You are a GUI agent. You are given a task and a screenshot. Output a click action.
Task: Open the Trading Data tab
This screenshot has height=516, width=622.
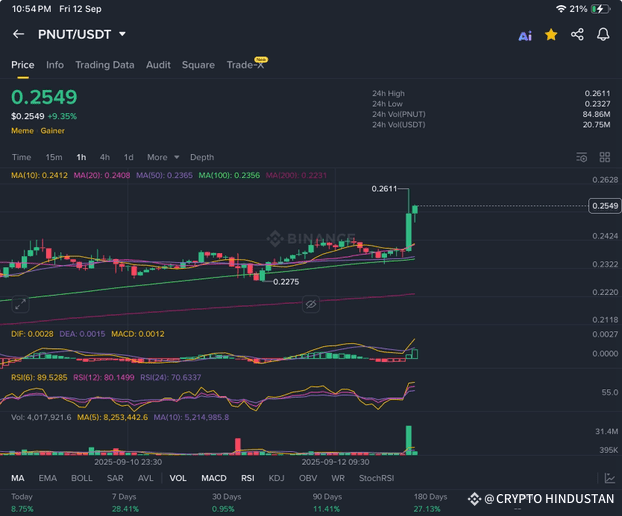click(x=105, y=65)
